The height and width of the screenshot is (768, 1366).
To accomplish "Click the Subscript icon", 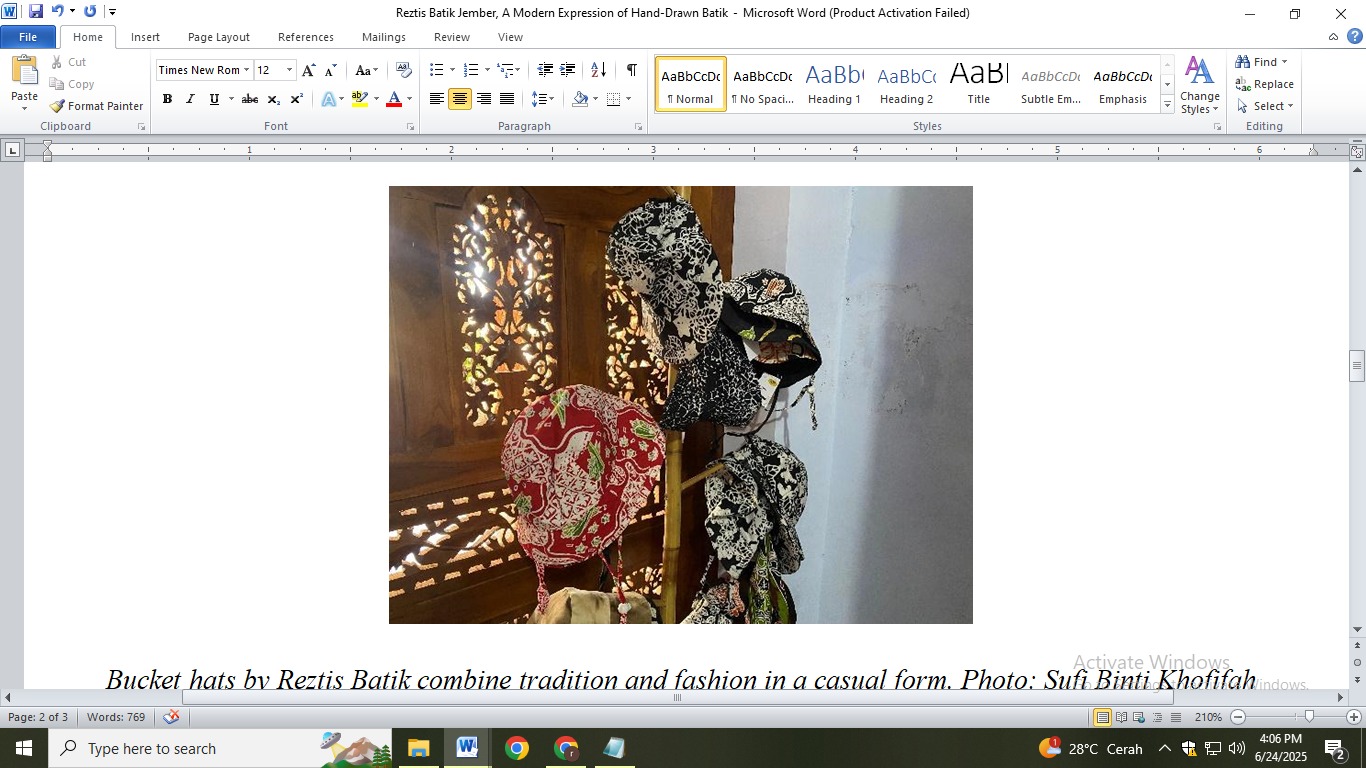I will click(x=272, y=99).
